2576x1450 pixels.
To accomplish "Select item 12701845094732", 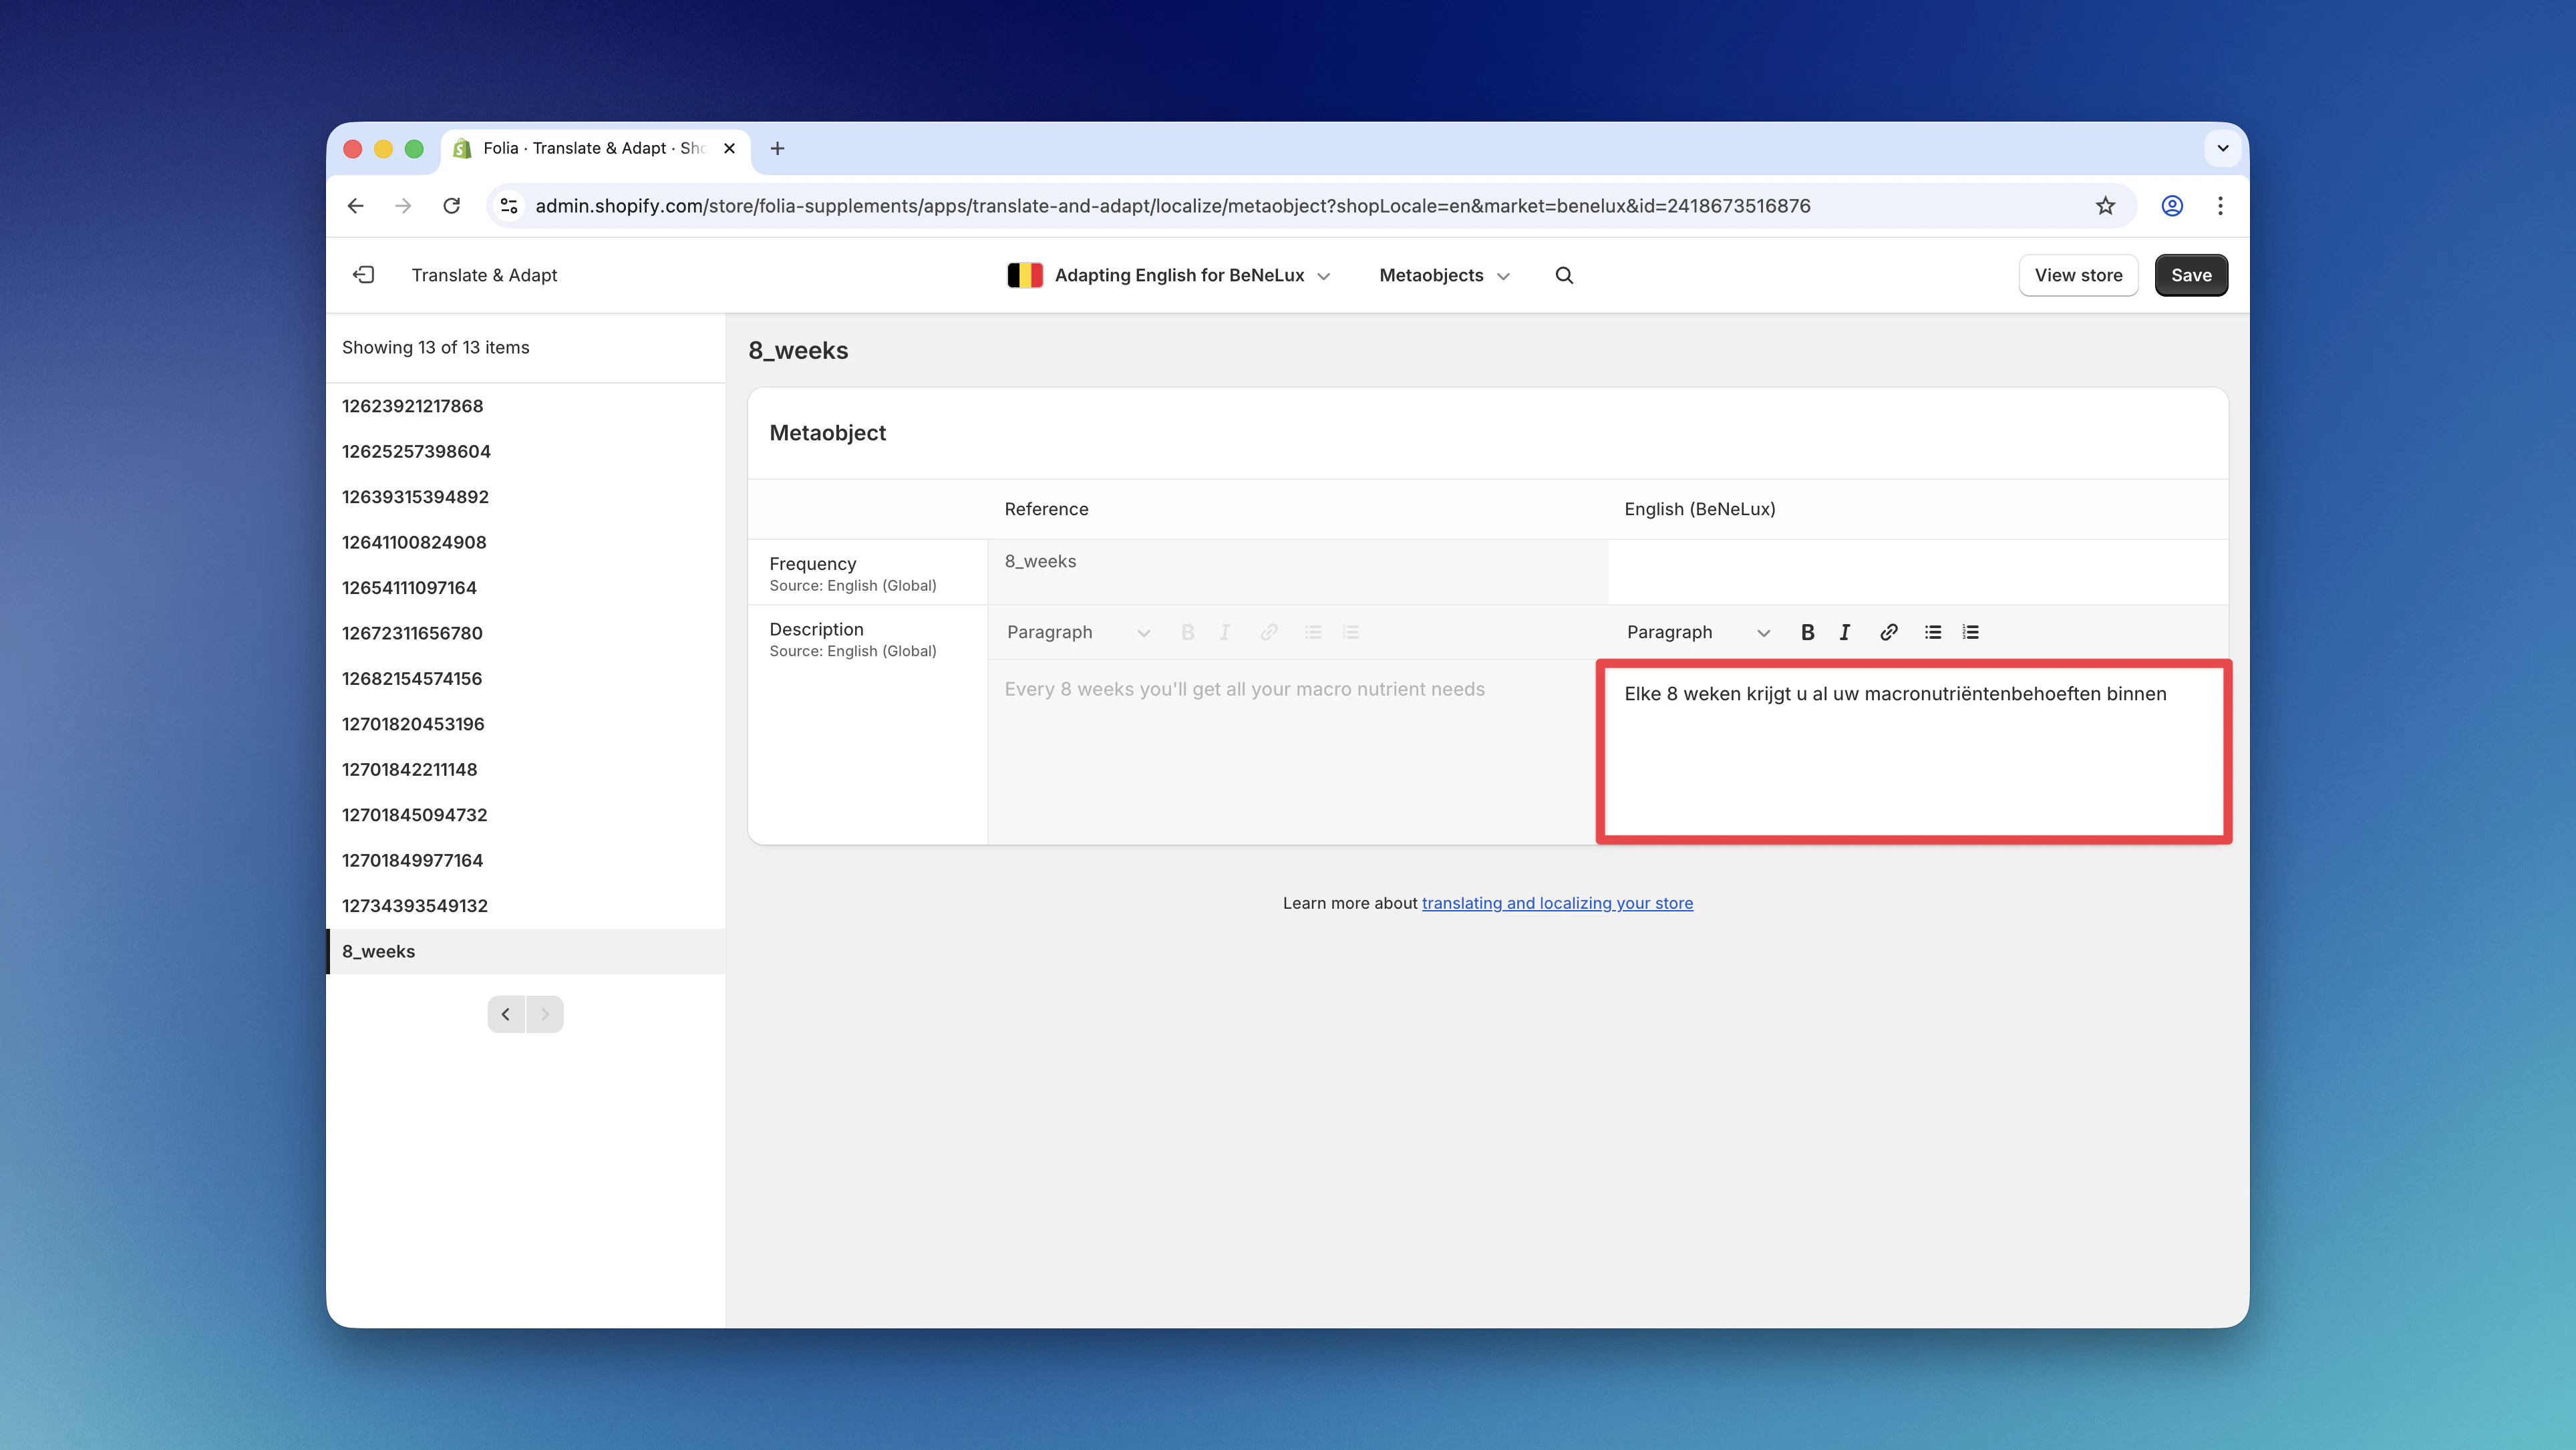I will click(526, 815).
